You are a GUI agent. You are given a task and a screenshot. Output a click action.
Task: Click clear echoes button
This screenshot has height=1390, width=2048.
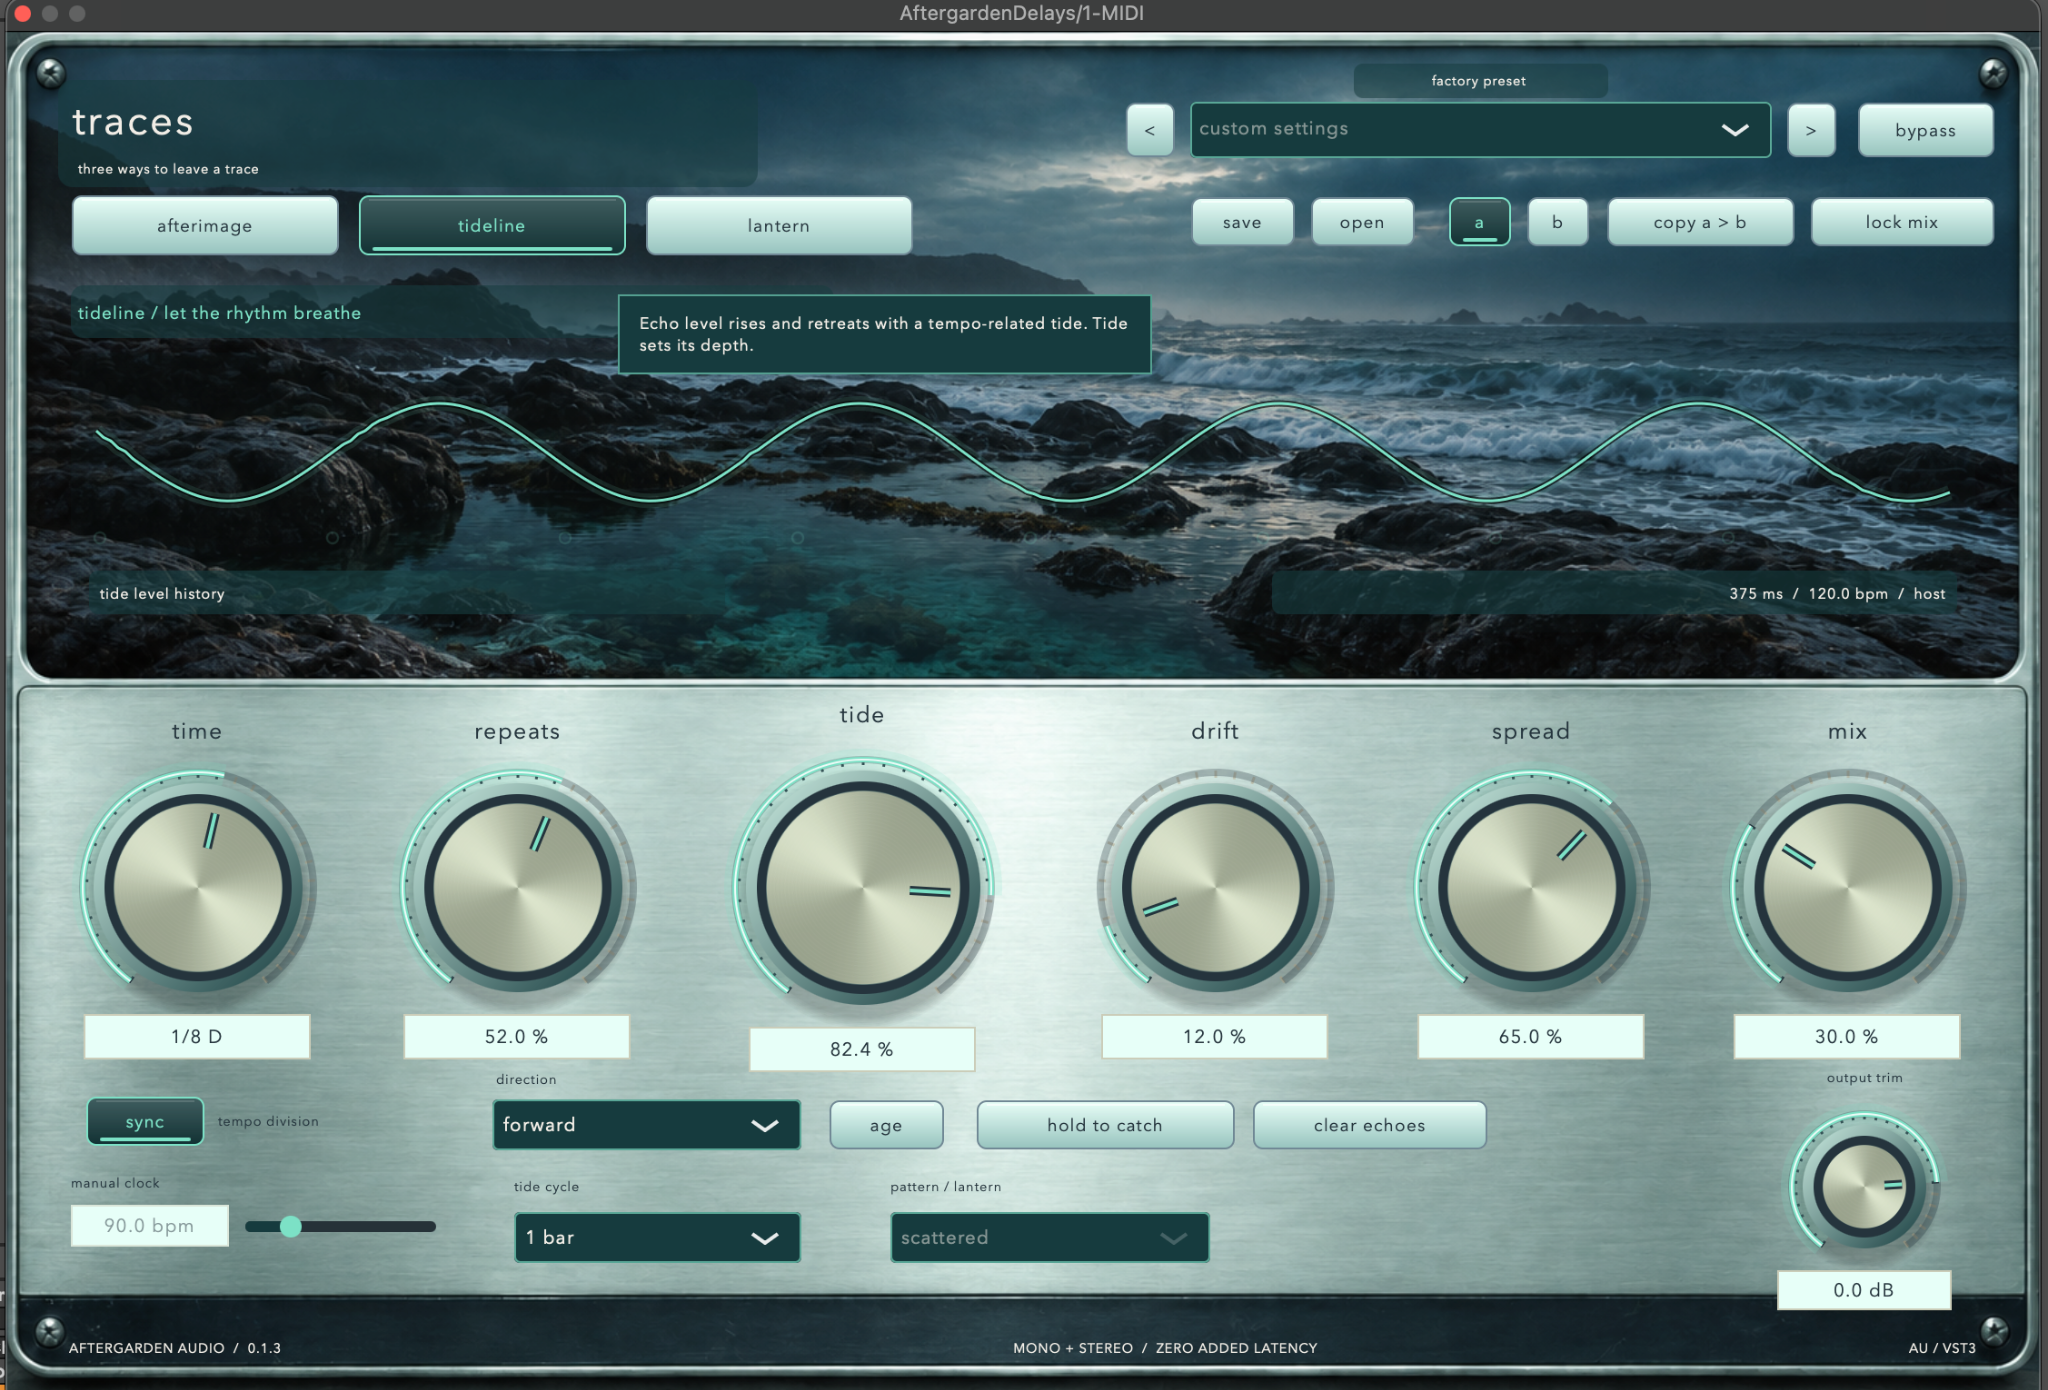click(x=1369, y=1125)
